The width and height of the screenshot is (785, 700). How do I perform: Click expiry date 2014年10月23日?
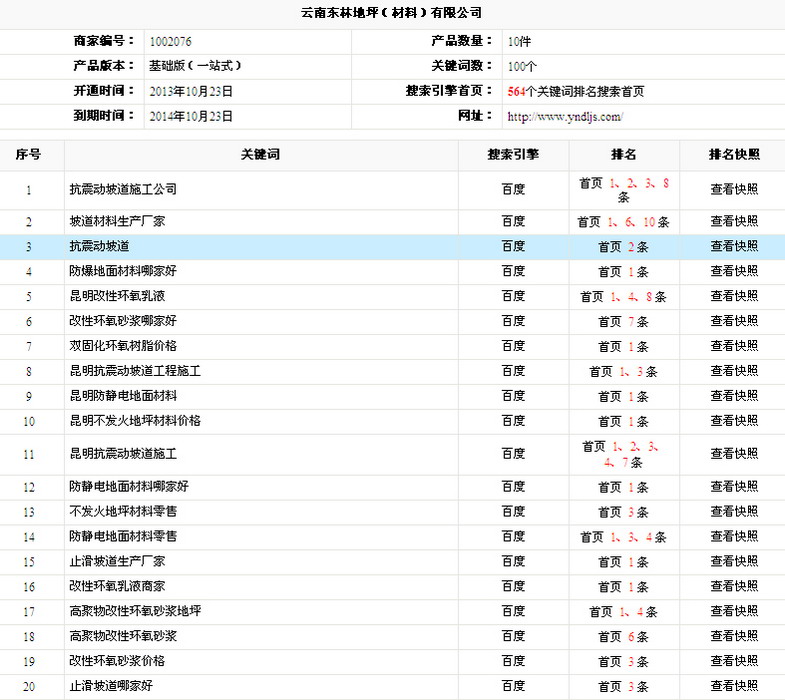pos(191,117)
